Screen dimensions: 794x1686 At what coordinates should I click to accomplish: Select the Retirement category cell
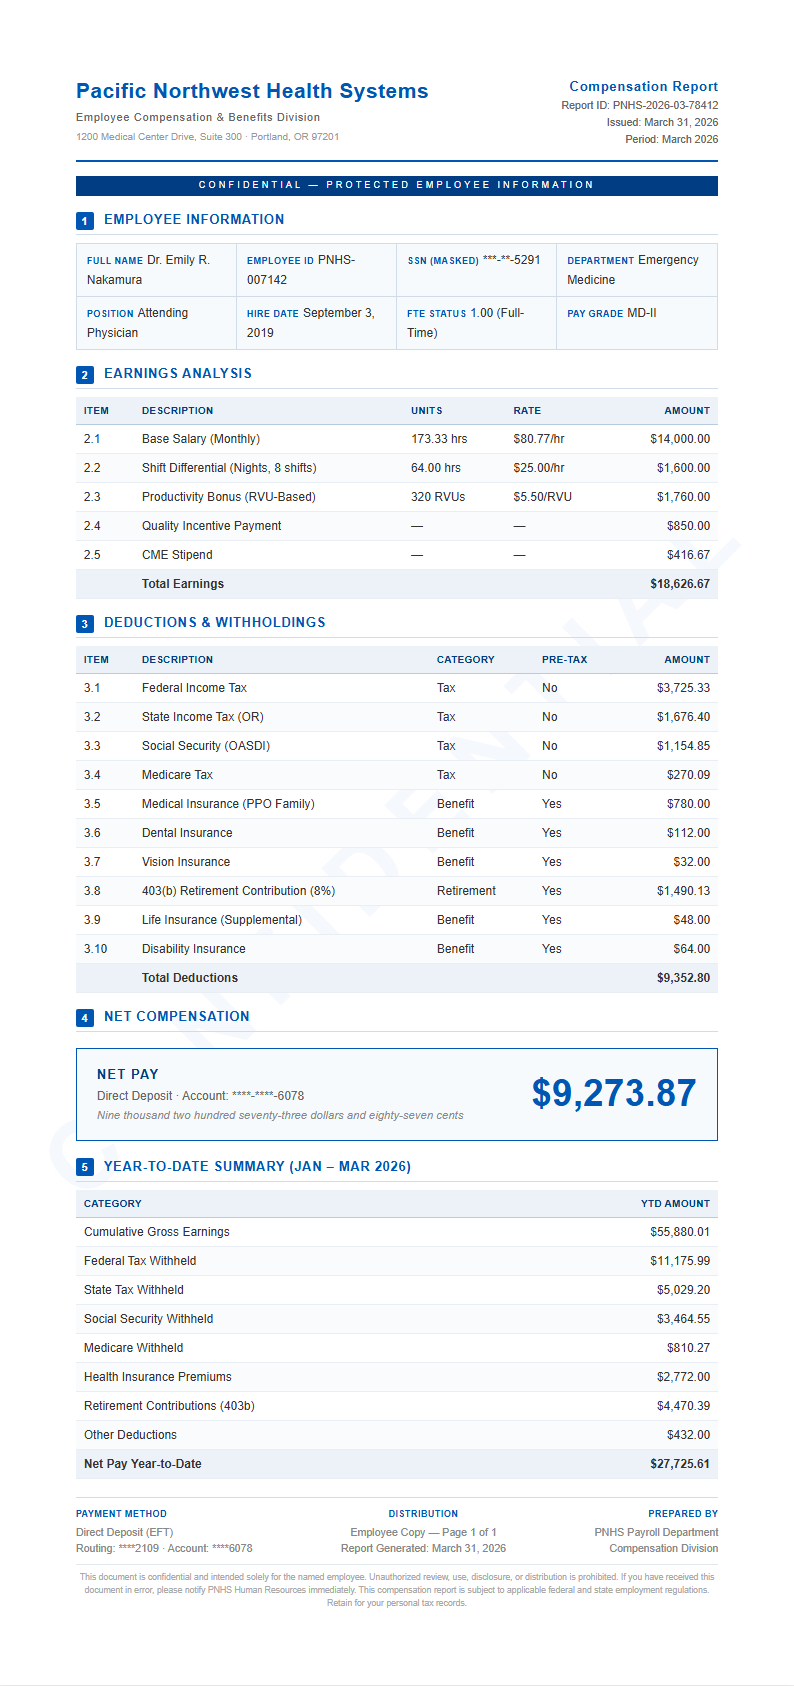tap(466, 891)
